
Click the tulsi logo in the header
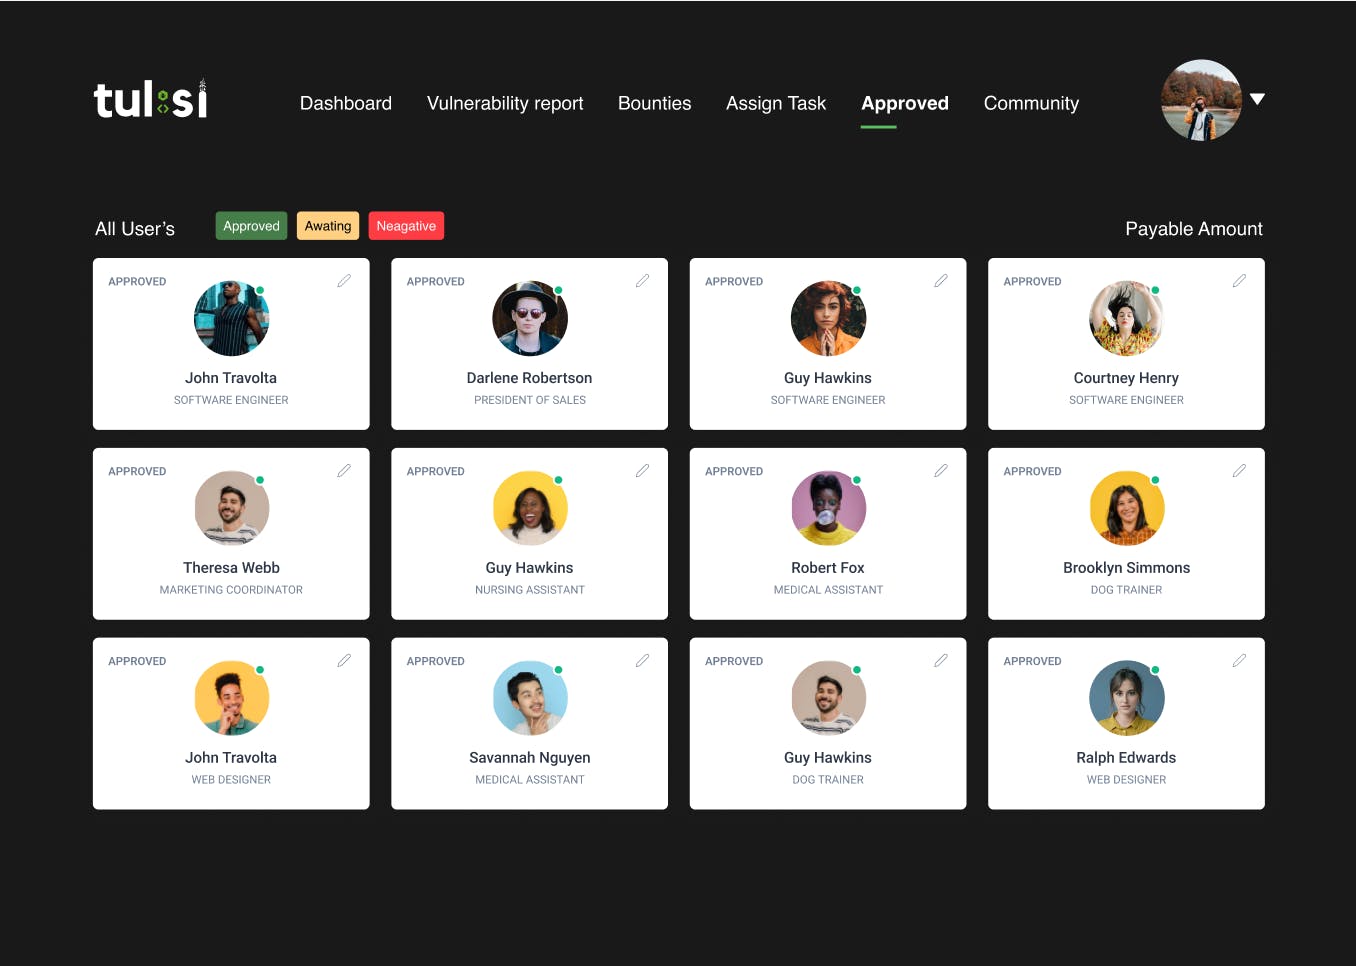(151, 99)
